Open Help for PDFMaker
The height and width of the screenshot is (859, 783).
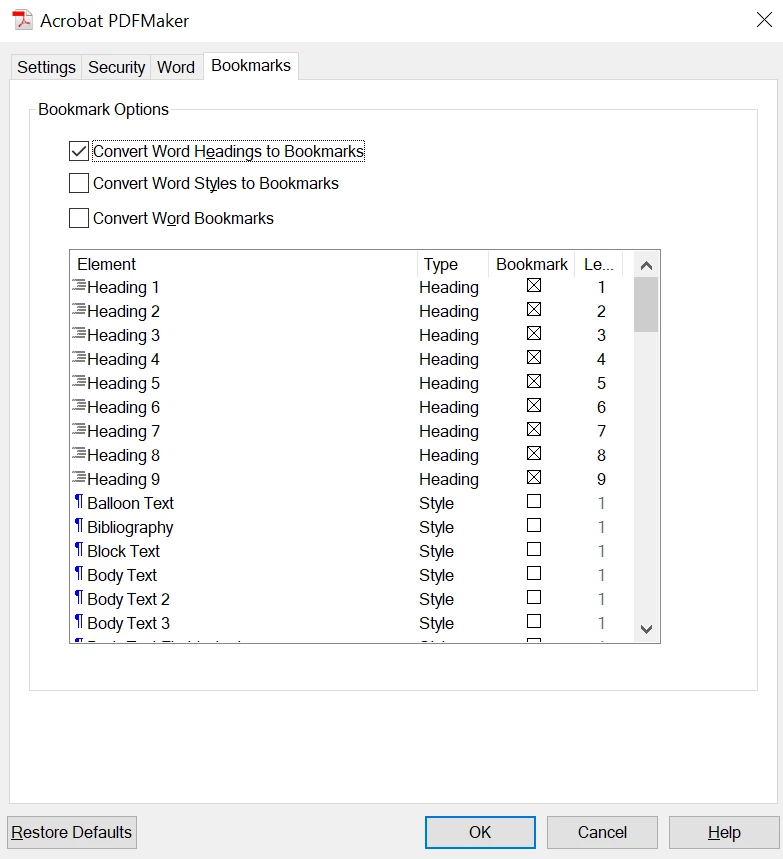coord(724,832)
